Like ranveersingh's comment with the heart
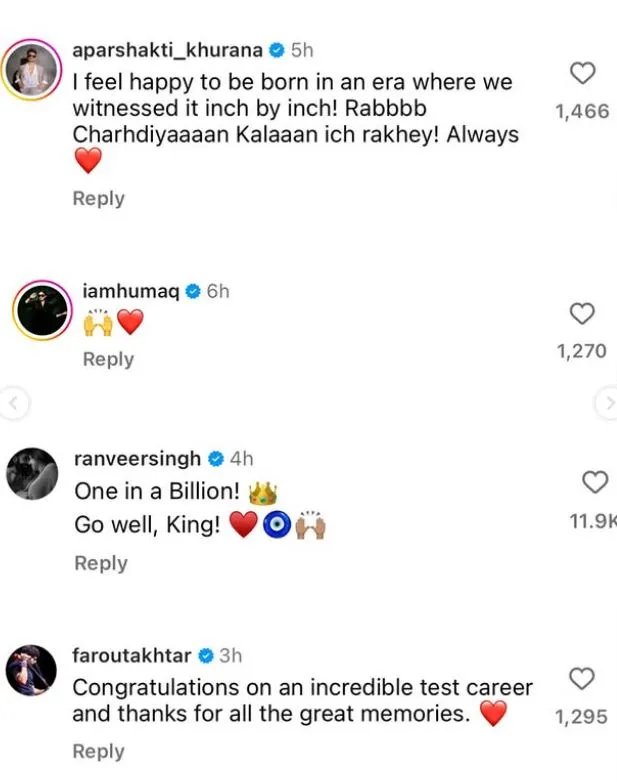Screen dimensions: 617x782 coord(595,483)
